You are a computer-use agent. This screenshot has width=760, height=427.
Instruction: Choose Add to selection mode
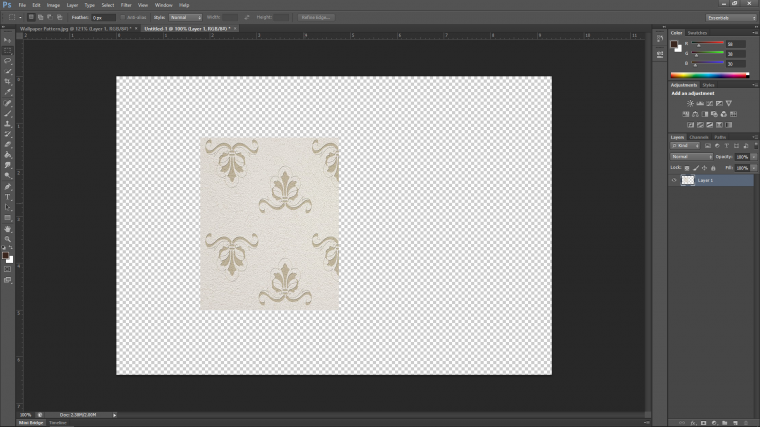point(40,17)
